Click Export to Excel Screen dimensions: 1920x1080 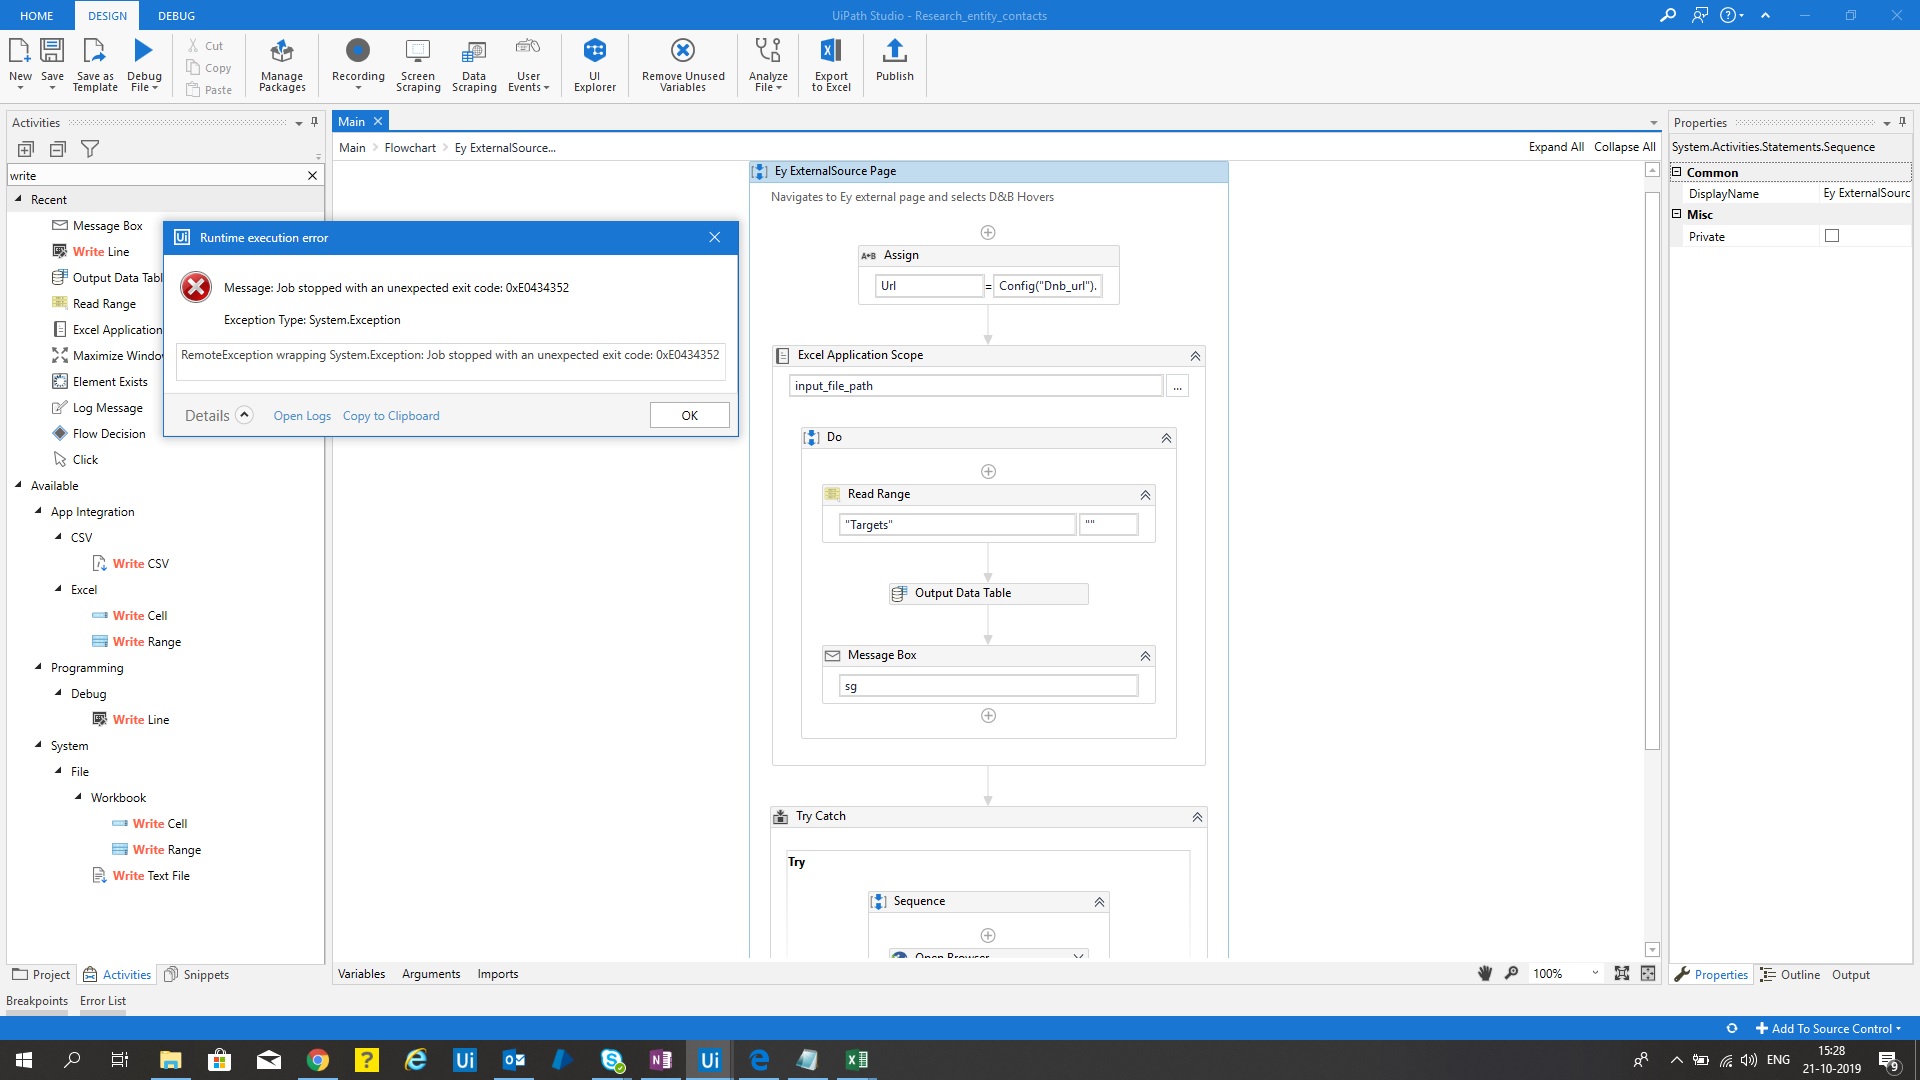click(x=831, y=65)
